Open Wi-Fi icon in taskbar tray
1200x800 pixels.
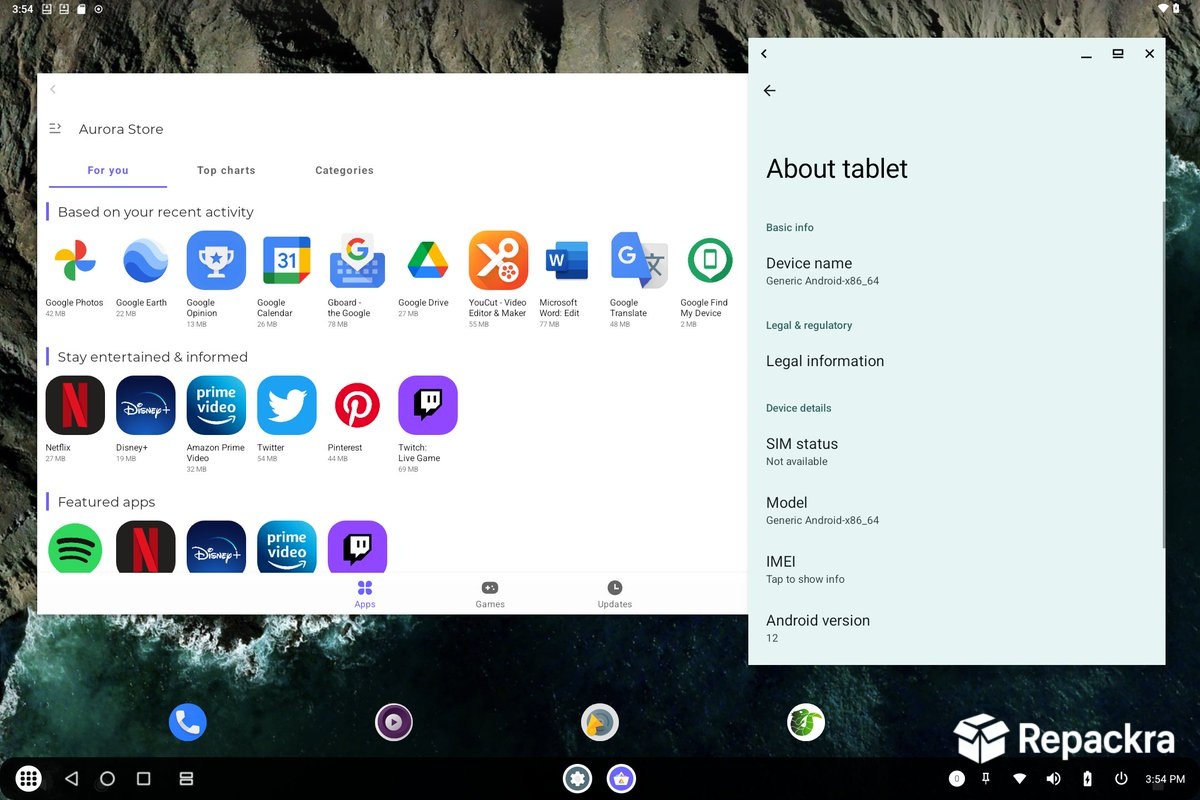click(x=1020, y=779)
